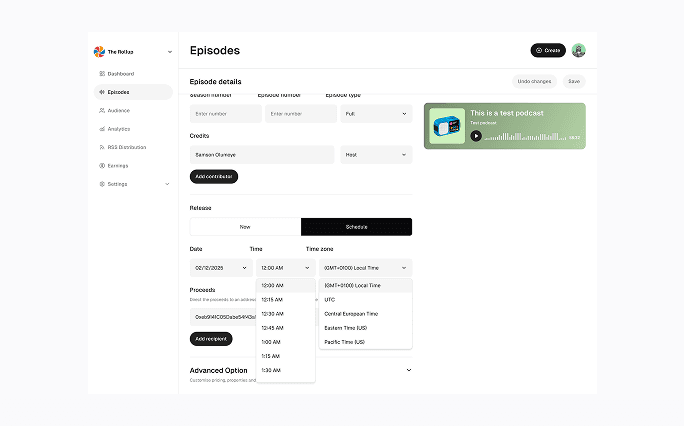
Task: Choose 12:00 AM in time list
Action: coord(285,286)
